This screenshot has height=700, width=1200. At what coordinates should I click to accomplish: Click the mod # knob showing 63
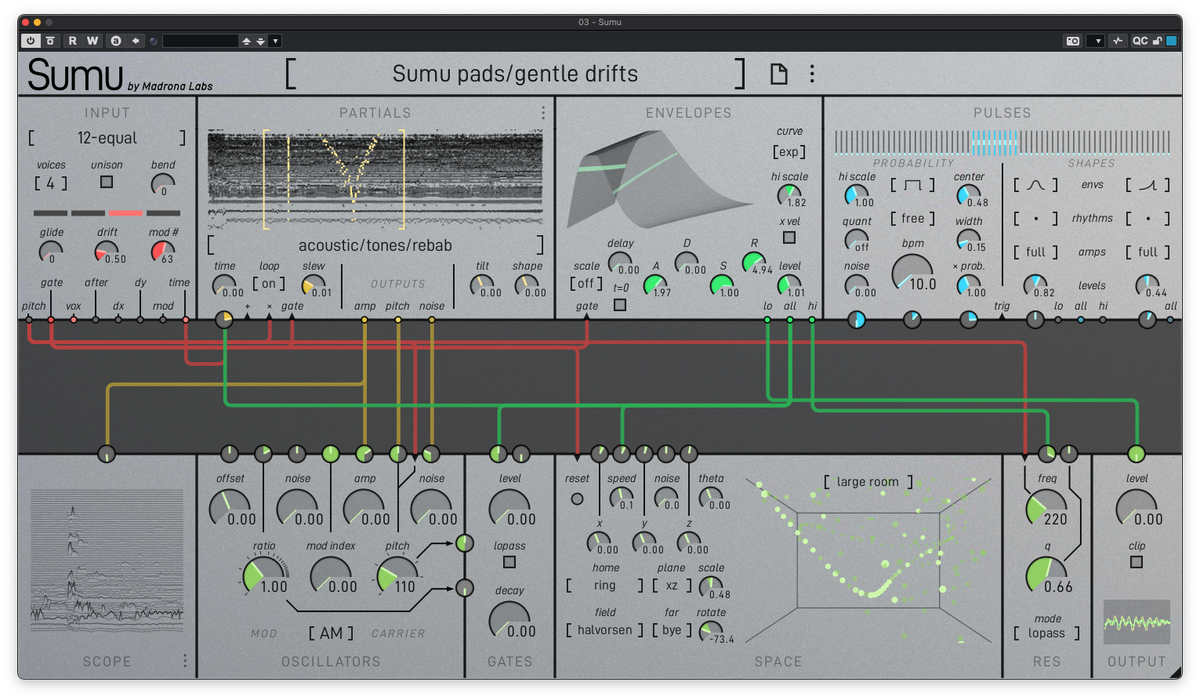[163, 252]
